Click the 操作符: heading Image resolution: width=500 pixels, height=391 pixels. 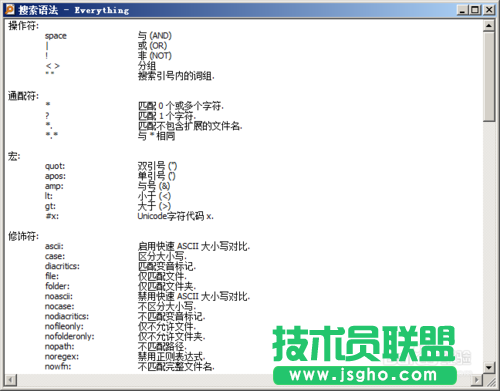coord(23,26)
